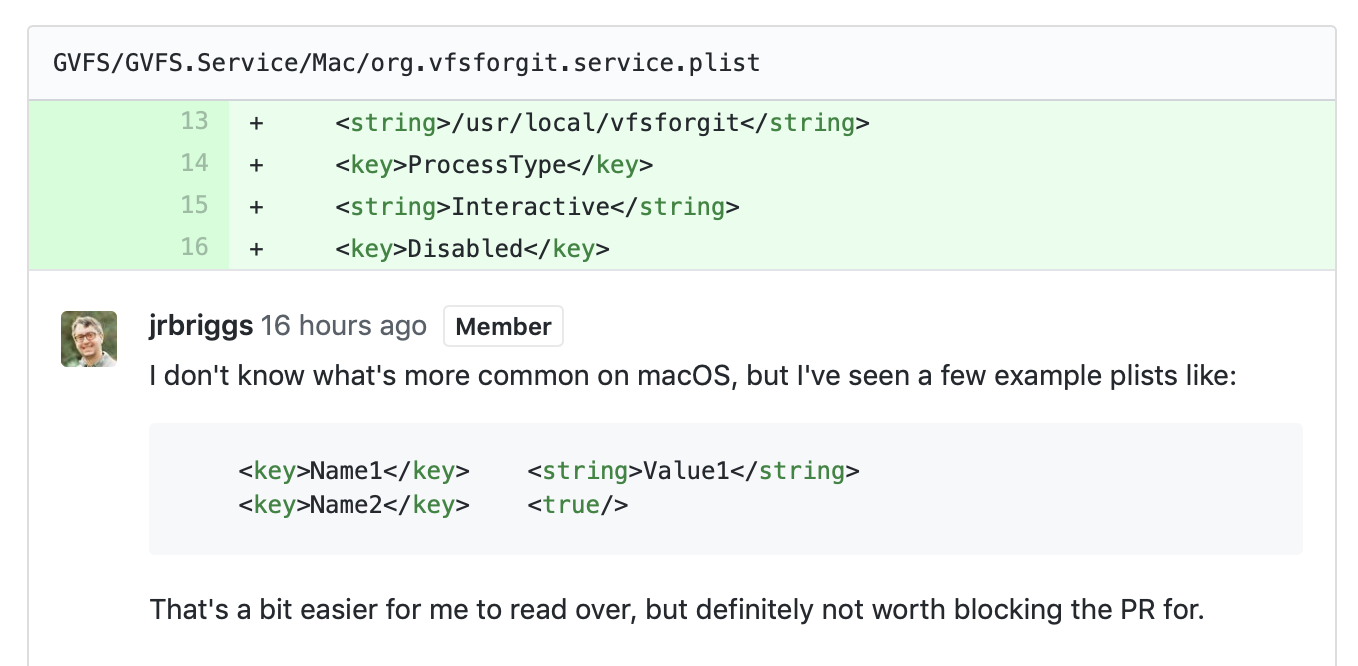Click the jrbriggs username link
Image resolution: width=1358 pixels, height=666 pixels.
pos(199,325)
